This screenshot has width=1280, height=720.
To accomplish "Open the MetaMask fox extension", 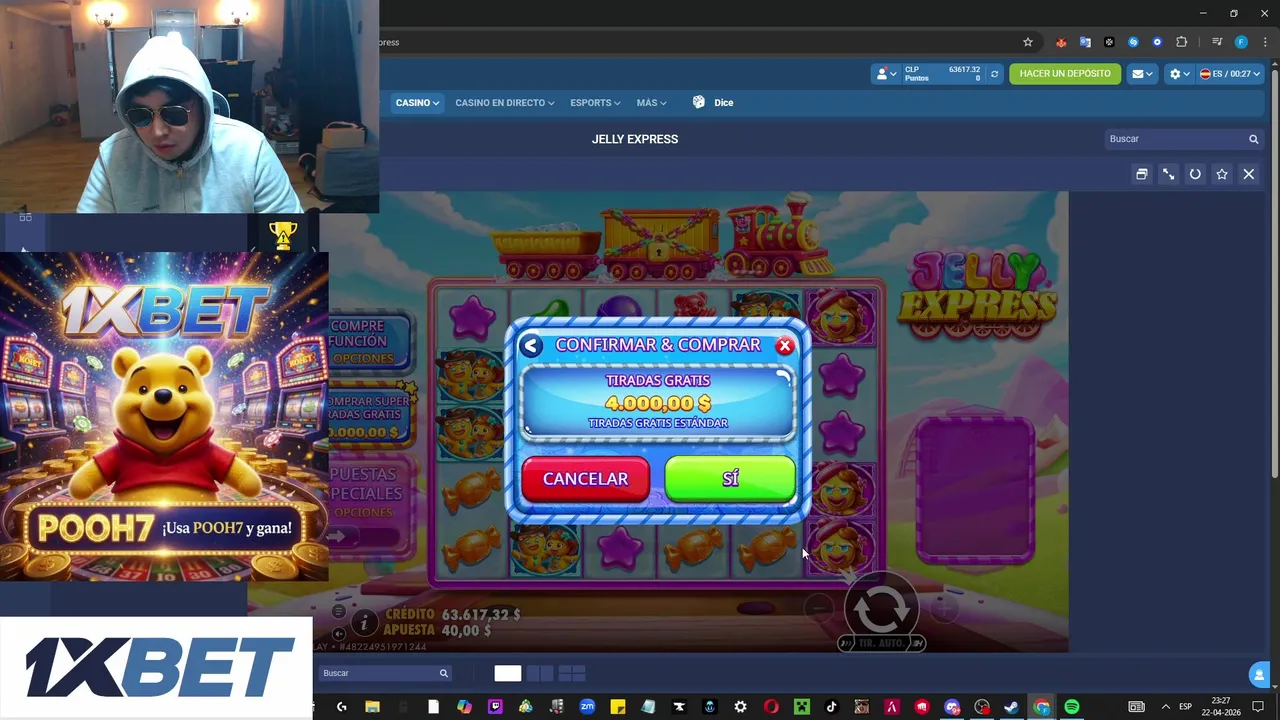I will (x=1061, y=42).
